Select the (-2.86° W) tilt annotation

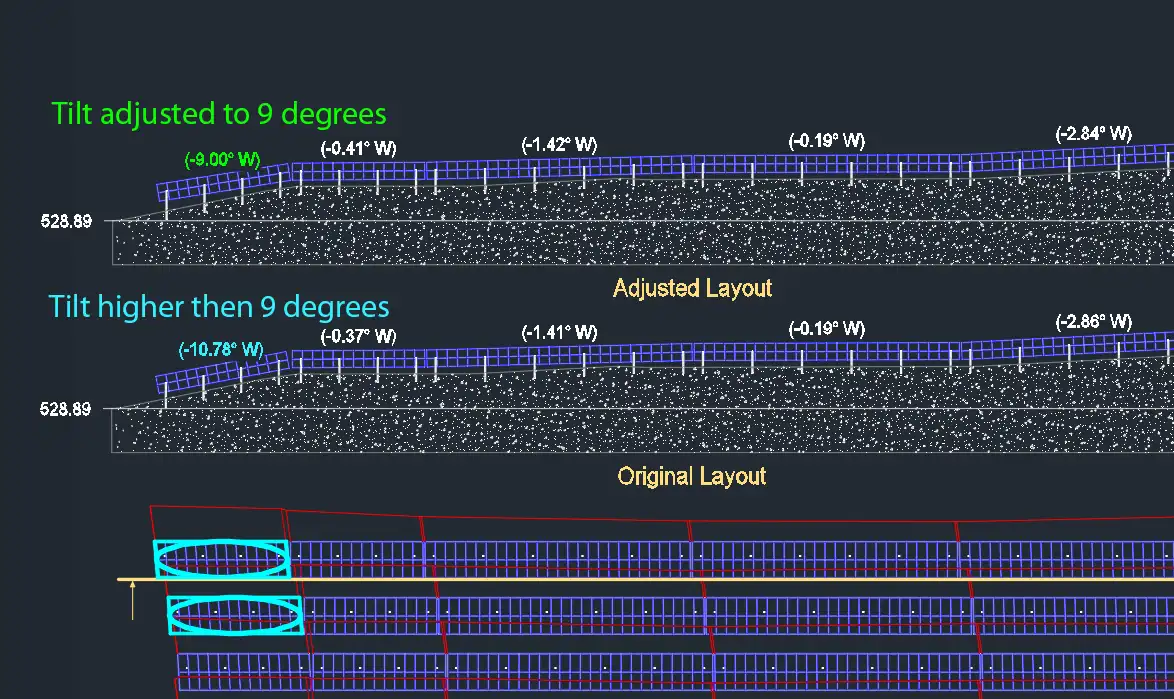[1093, 322]
